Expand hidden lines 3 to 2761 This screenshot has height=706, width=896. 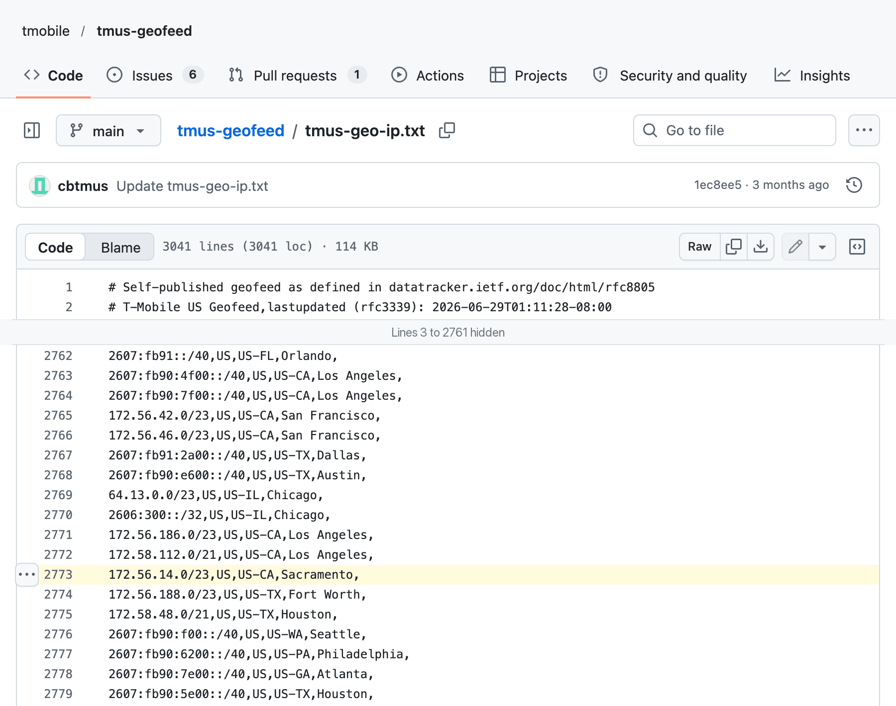pyautogui.click(x=448, y=332)
